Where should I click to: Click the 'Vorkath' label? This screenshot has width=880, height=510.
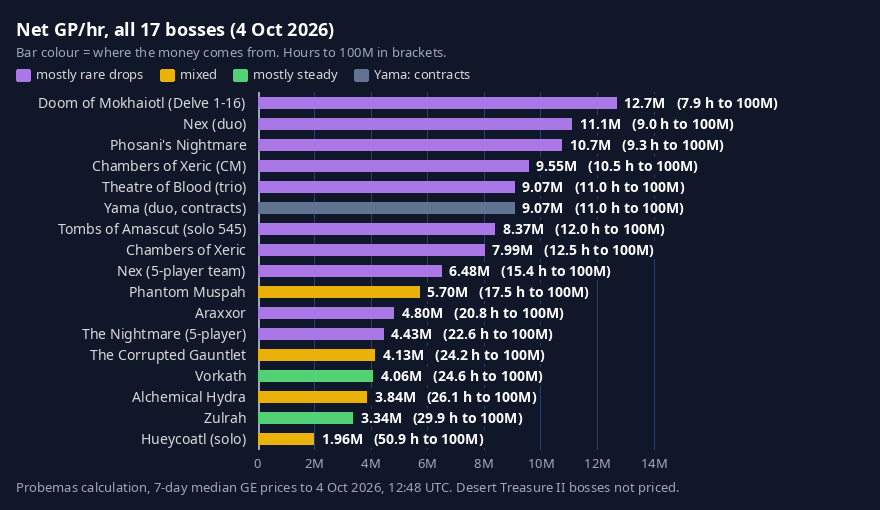point(221,376)
